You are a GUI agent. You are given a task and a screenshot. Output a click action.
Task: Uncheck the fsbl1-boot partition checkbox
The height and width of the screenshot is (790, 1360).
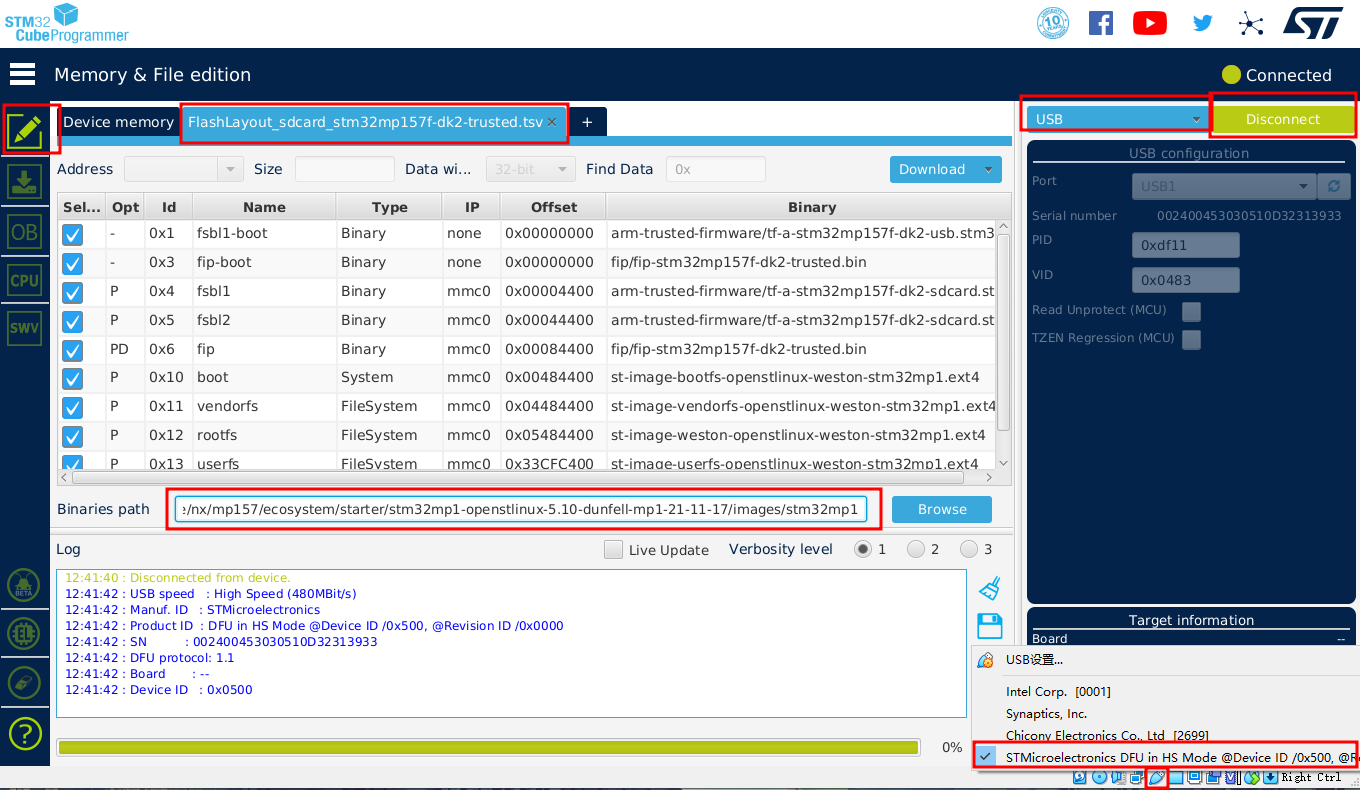tap(73, 234)
